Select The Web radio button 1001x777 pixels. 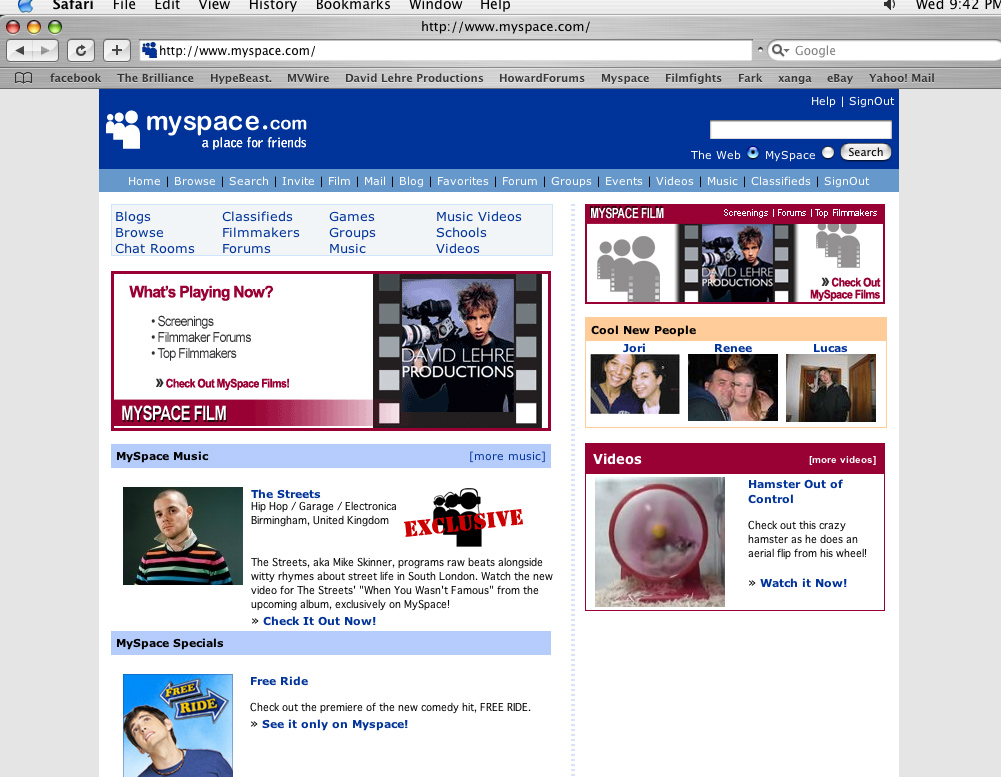tap(753, 153)
